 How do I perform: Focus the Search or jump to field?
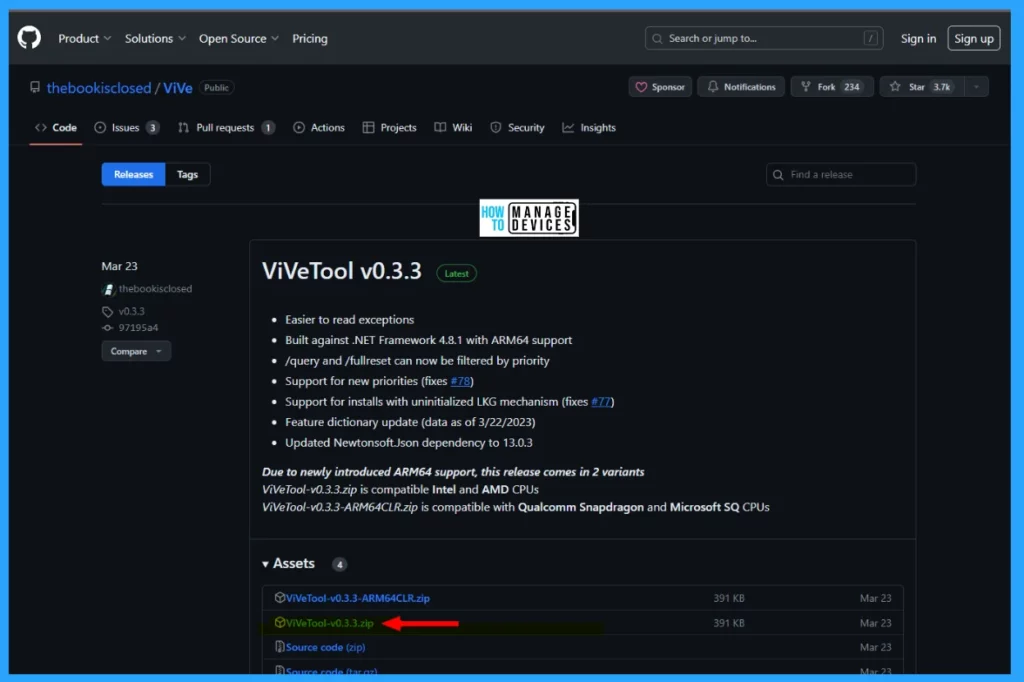click(763, 39)
